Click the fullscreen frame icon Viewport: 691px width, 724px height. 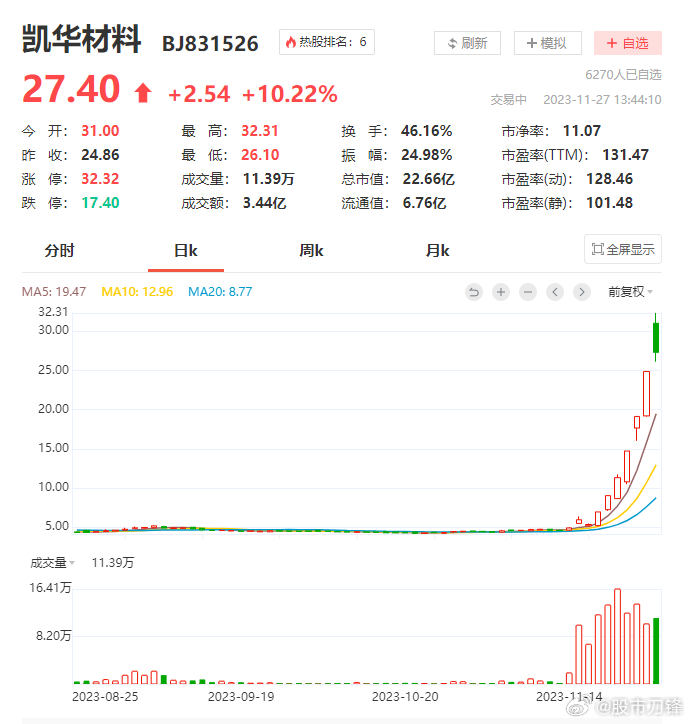coord(598,249)
